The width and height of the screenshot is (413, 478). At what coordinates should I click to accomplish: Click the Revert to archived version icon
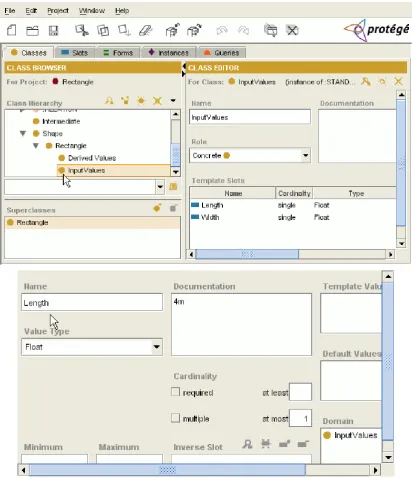click(x=194, y=30)
